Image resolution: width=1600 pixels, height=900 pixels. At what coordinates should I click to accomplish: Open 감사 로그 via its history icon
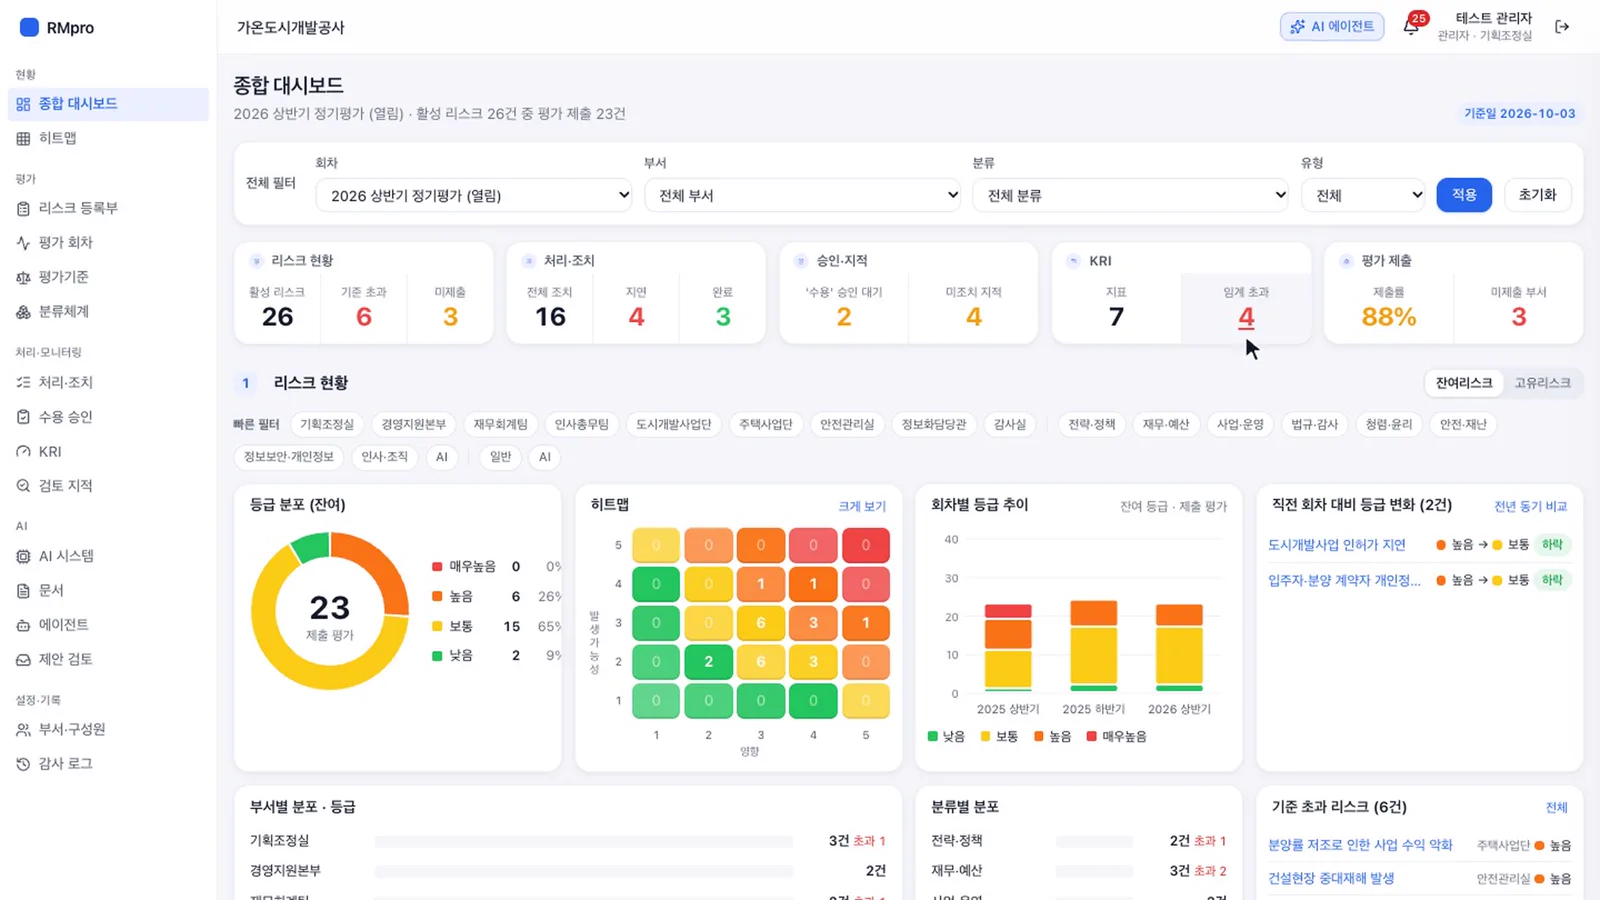click(x=23, y=764)
